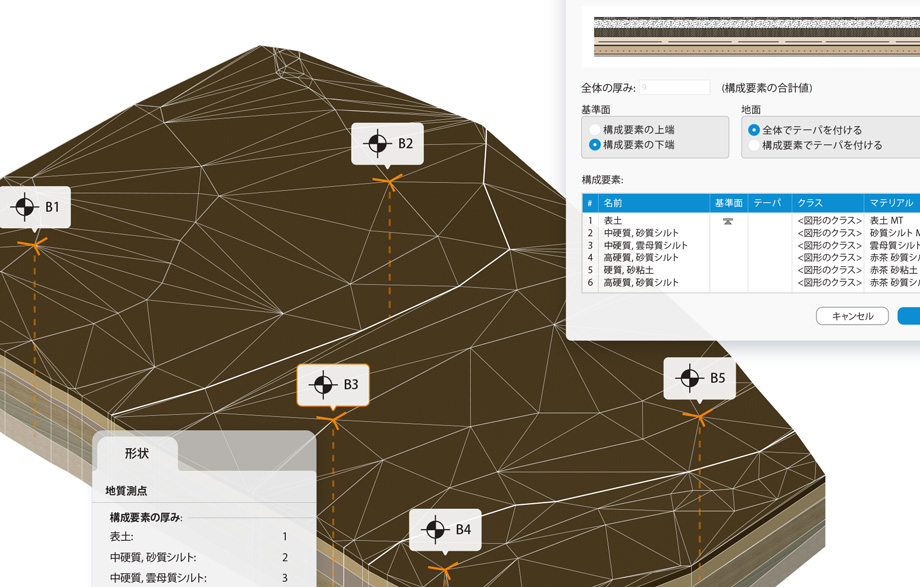Select the B1 survey point label

click(35, 207)
